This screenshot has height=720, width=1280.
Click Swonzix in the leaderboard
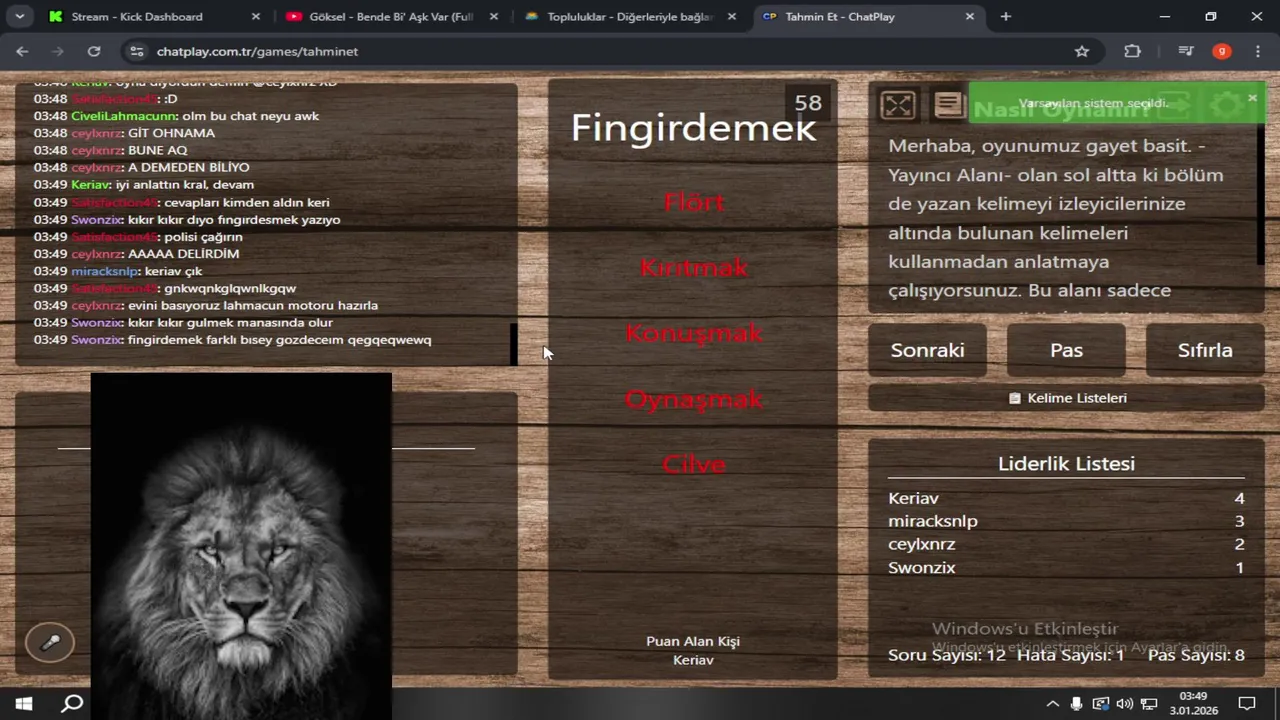tap(922, 567)
